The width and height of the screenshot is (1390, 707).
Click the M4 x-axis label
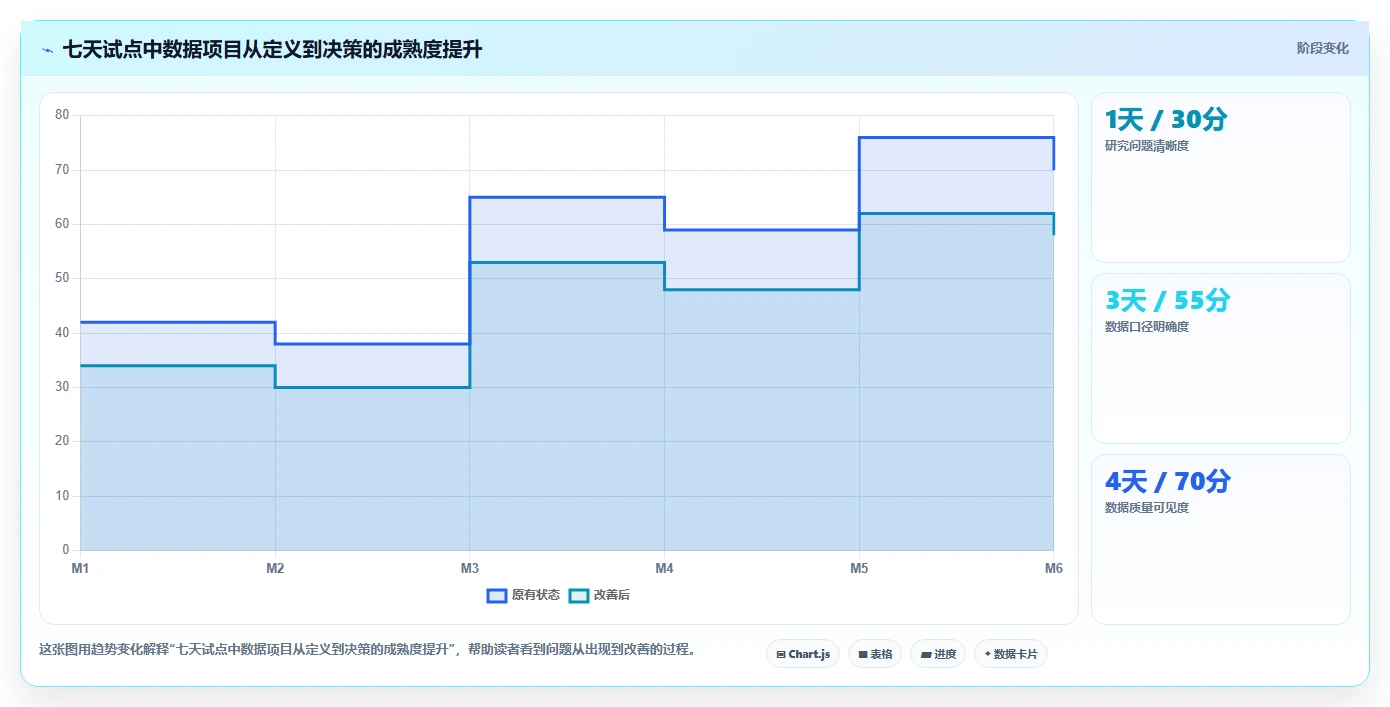tap(664, 568)
